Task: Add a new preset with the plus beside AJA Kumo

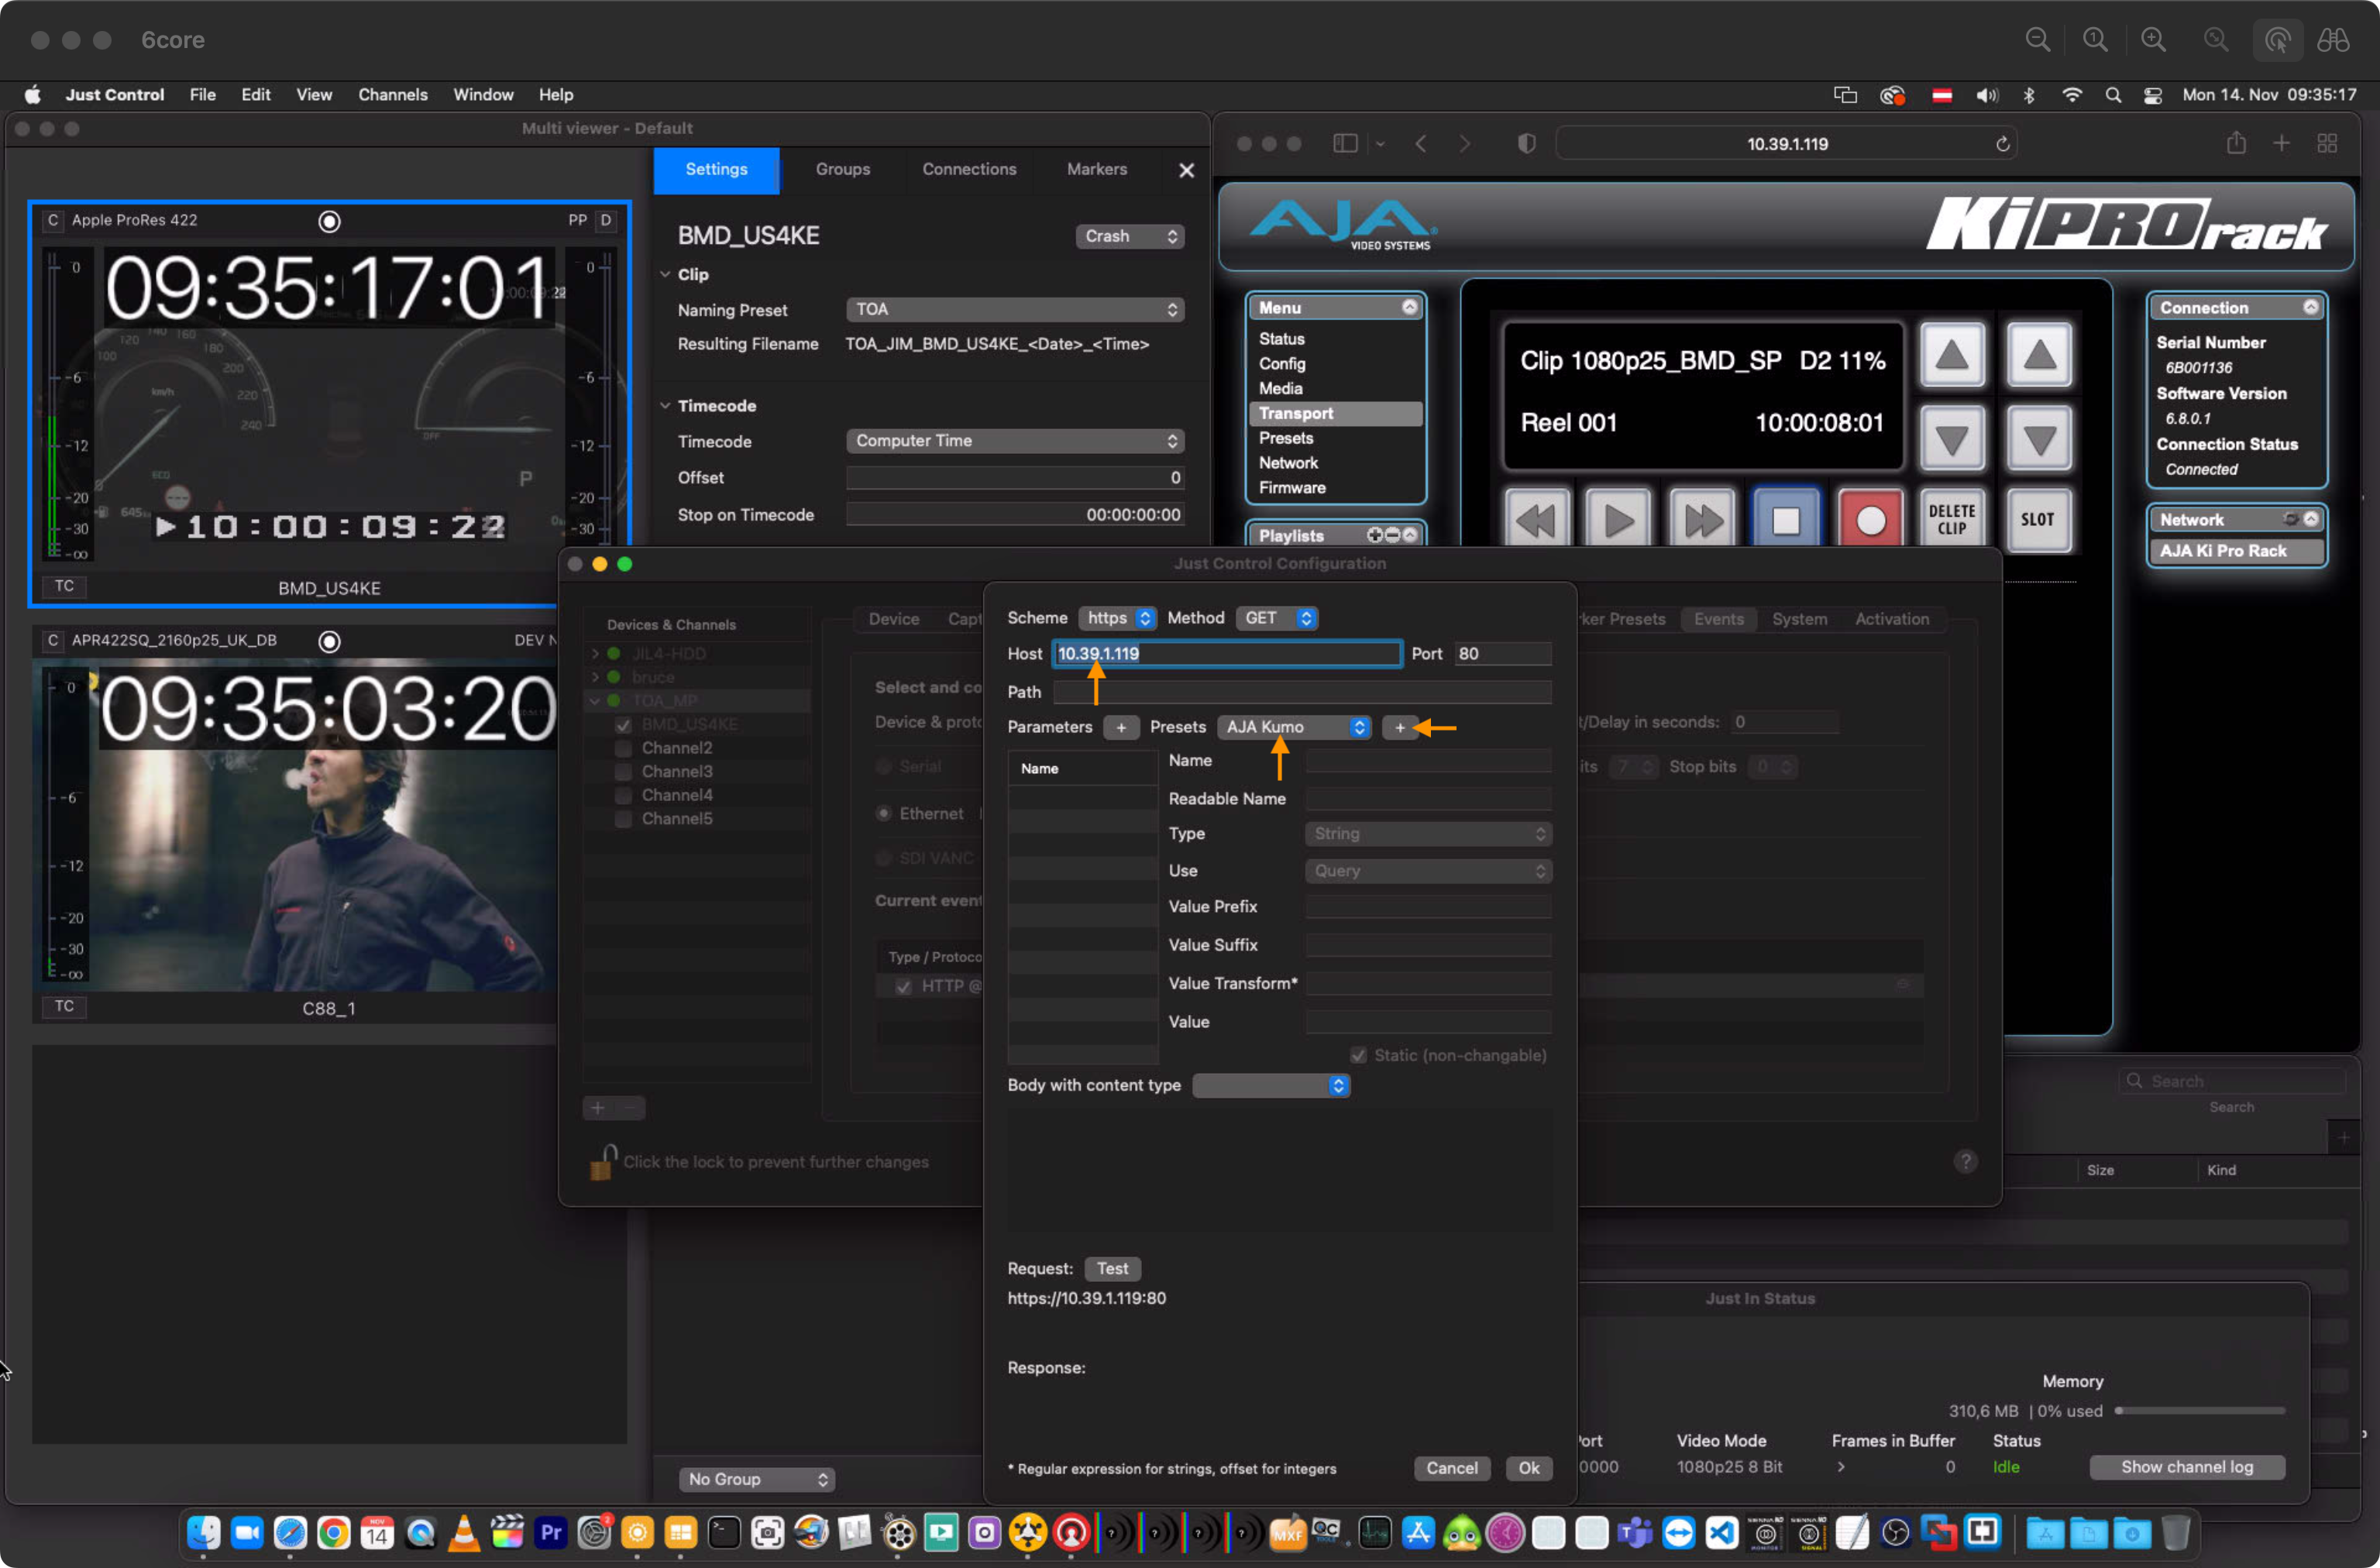Action: [1399, 728]
